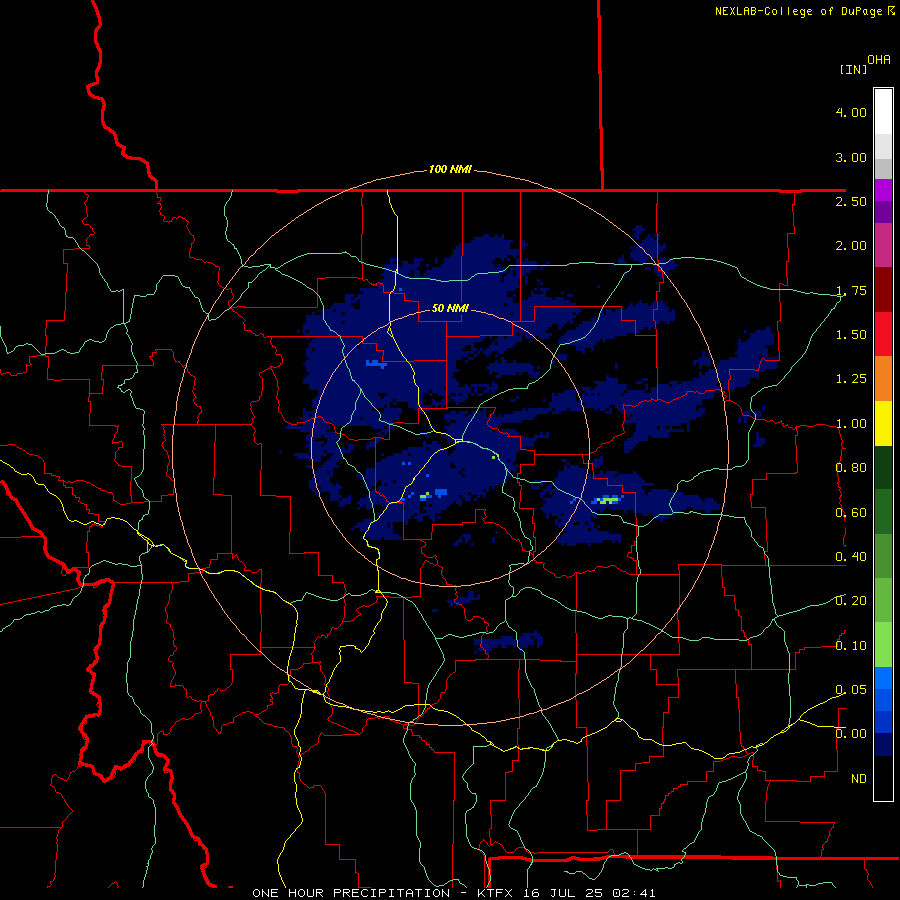Click the bright red 1.50 legend swatch
Image resolution: width=900 pixels, height=900 pixels.
[x=883, y=334]
